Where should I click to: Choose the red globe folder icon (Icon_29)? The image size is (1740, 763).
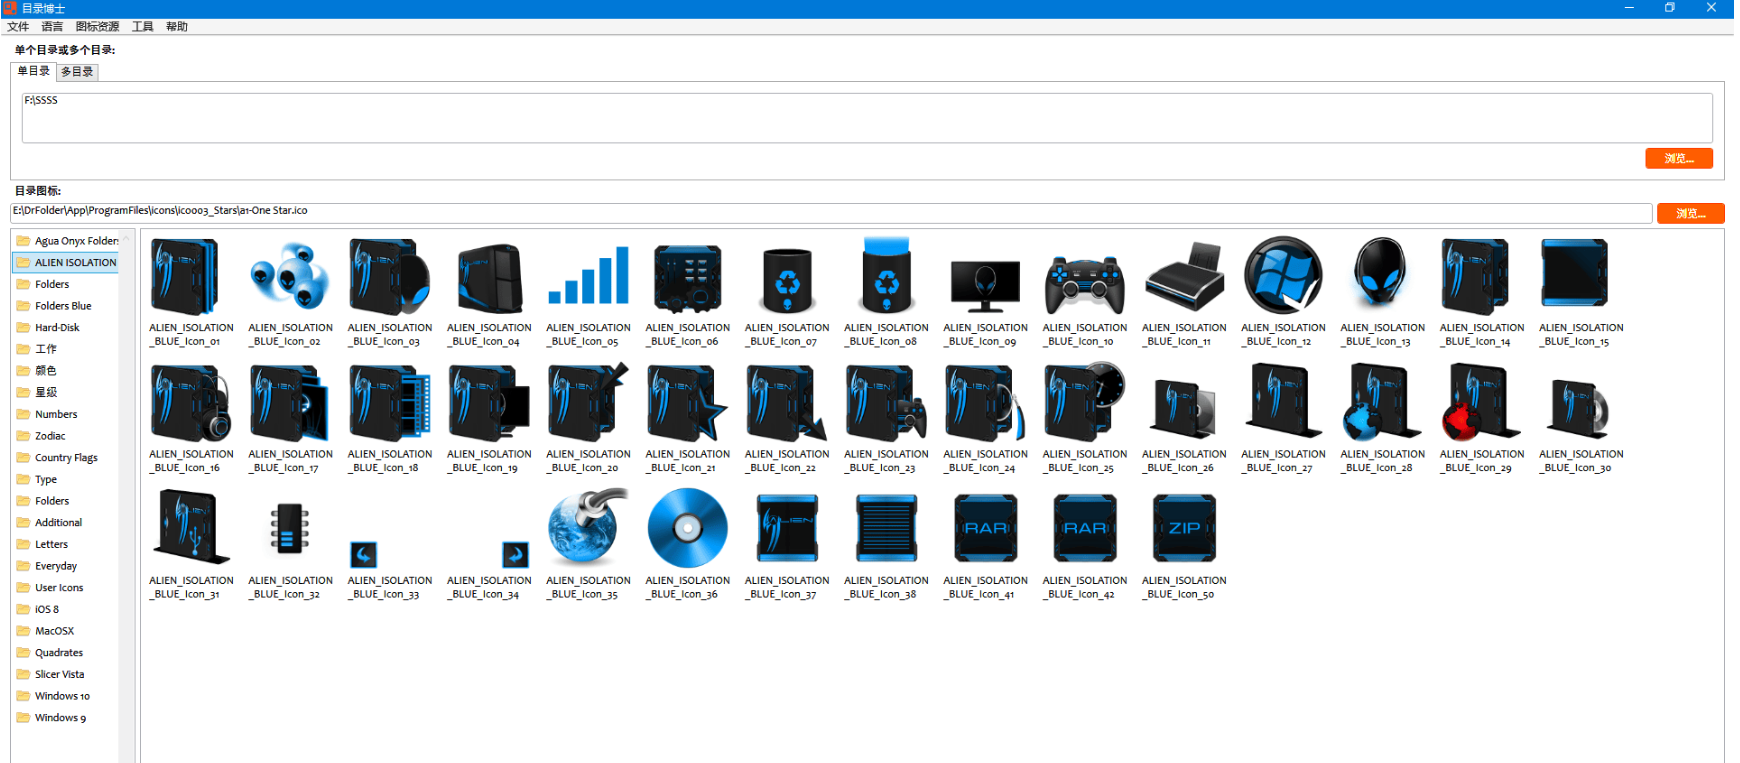point(1480,402)
